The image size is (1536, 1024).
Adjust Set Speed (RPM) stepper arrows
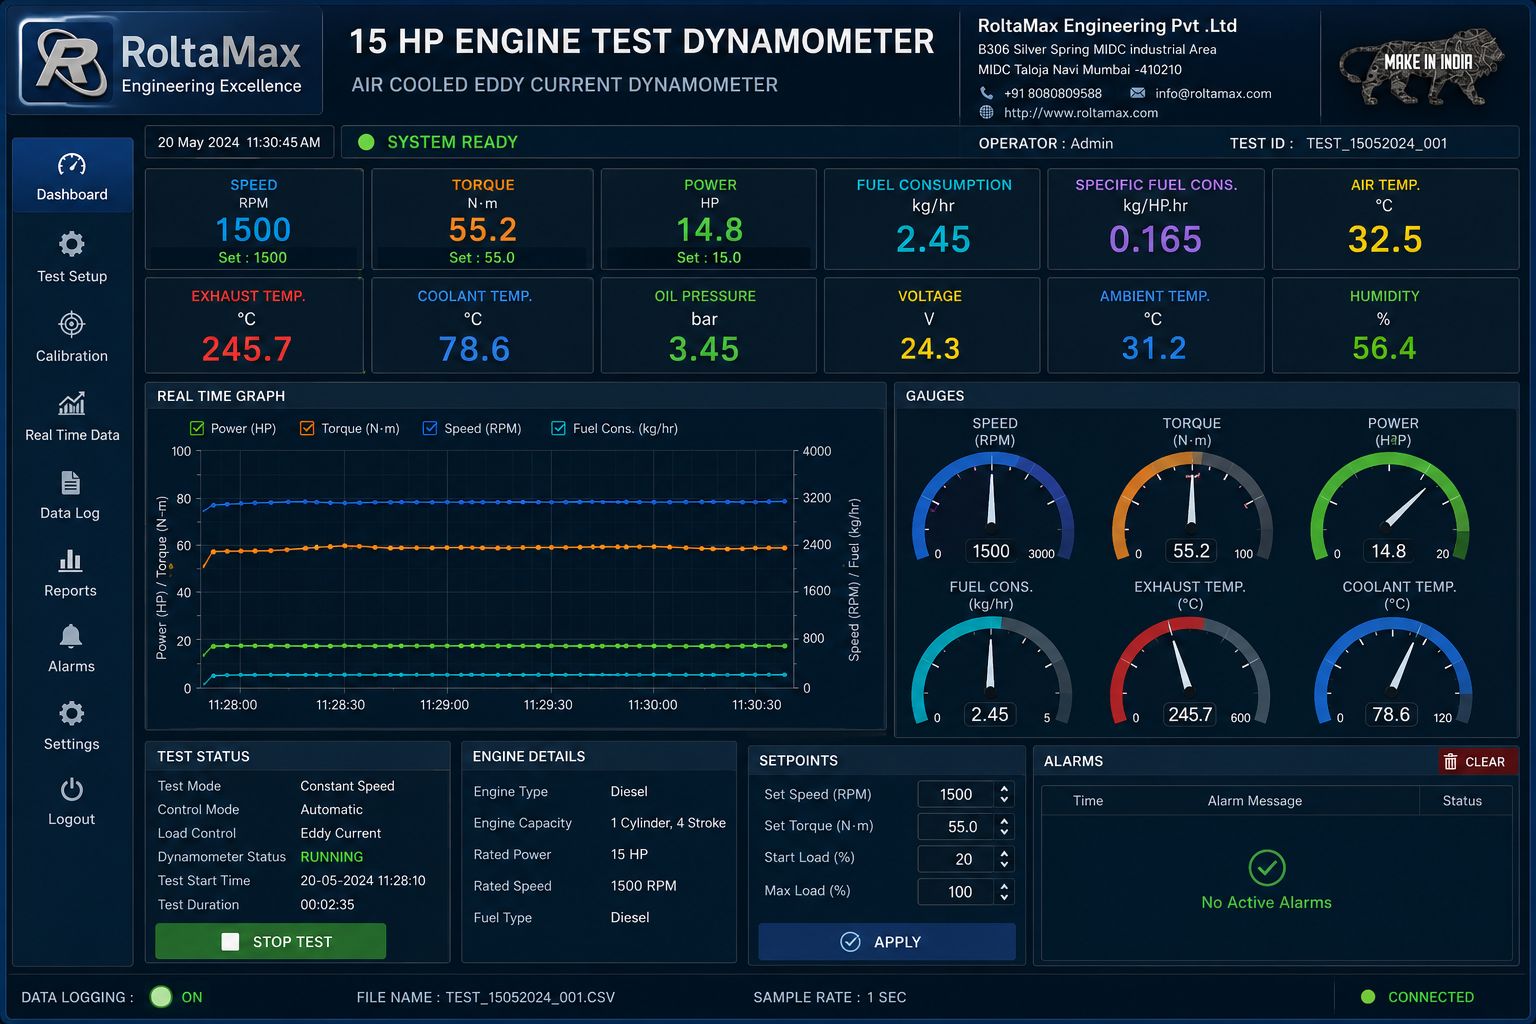(1004, 794)
